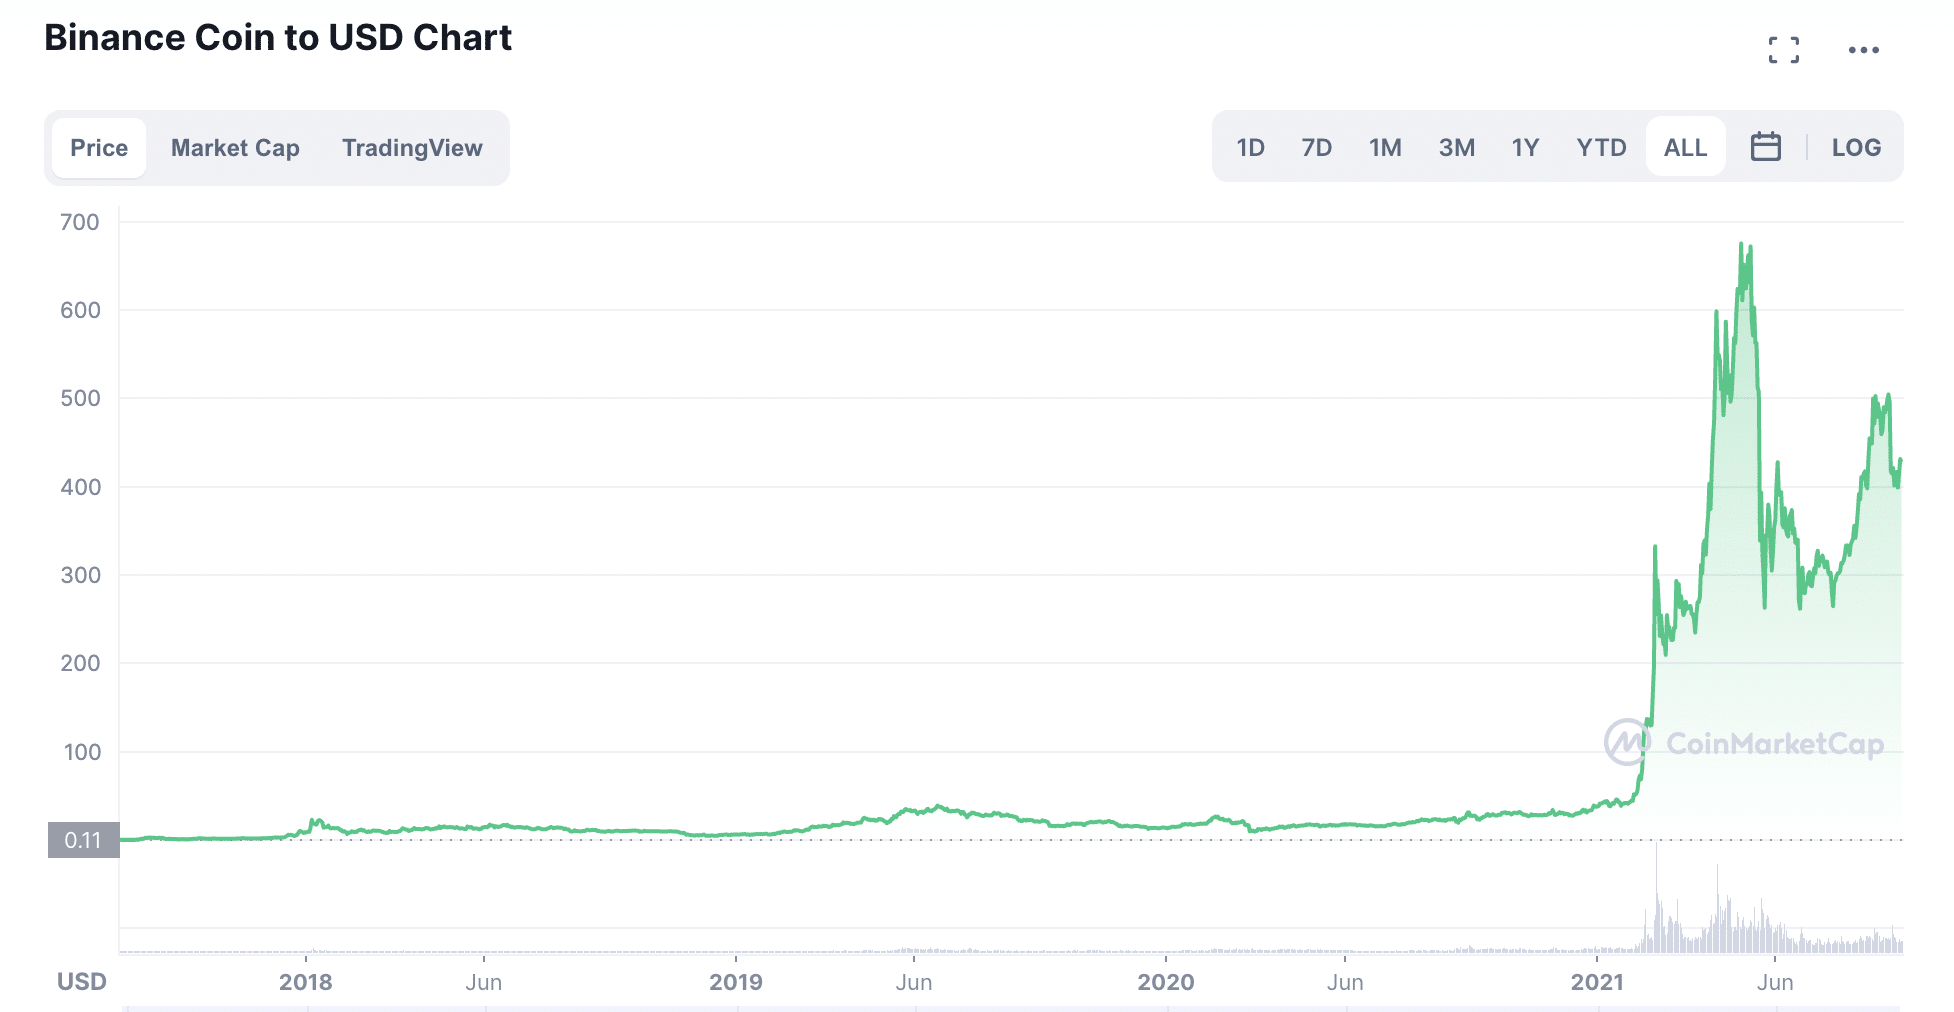Open the three-dots more options menu
Image resolution: width=1954 pixels, height=1012 pixels.
[1863, 50]
